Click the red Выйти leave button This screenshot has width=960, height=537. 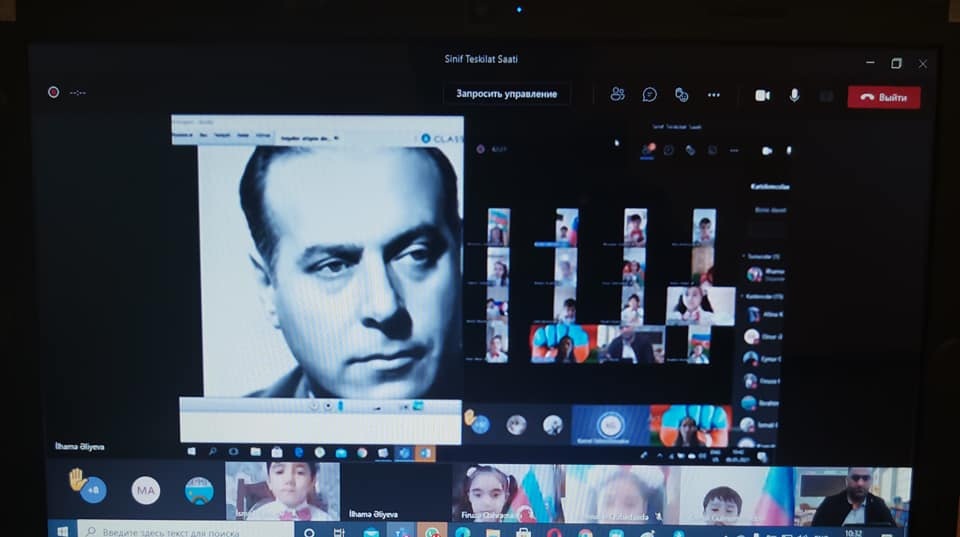(883, 97)
